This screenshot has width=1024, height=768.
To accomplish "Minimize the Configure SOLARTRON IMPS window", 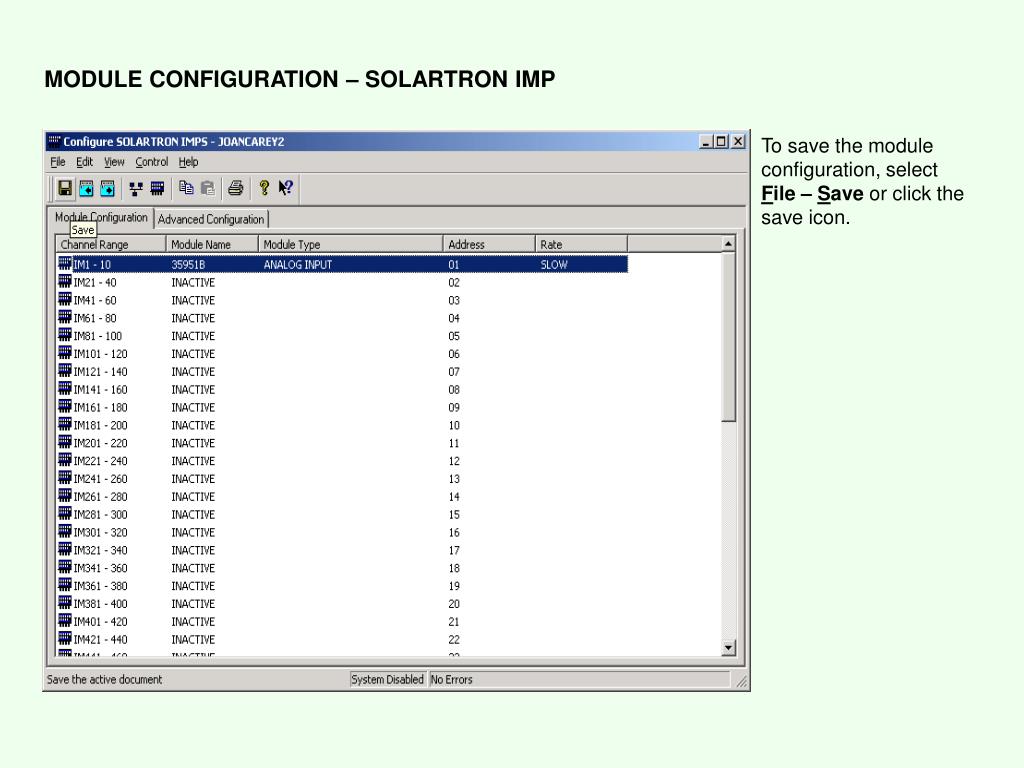I will coord(706,141).
